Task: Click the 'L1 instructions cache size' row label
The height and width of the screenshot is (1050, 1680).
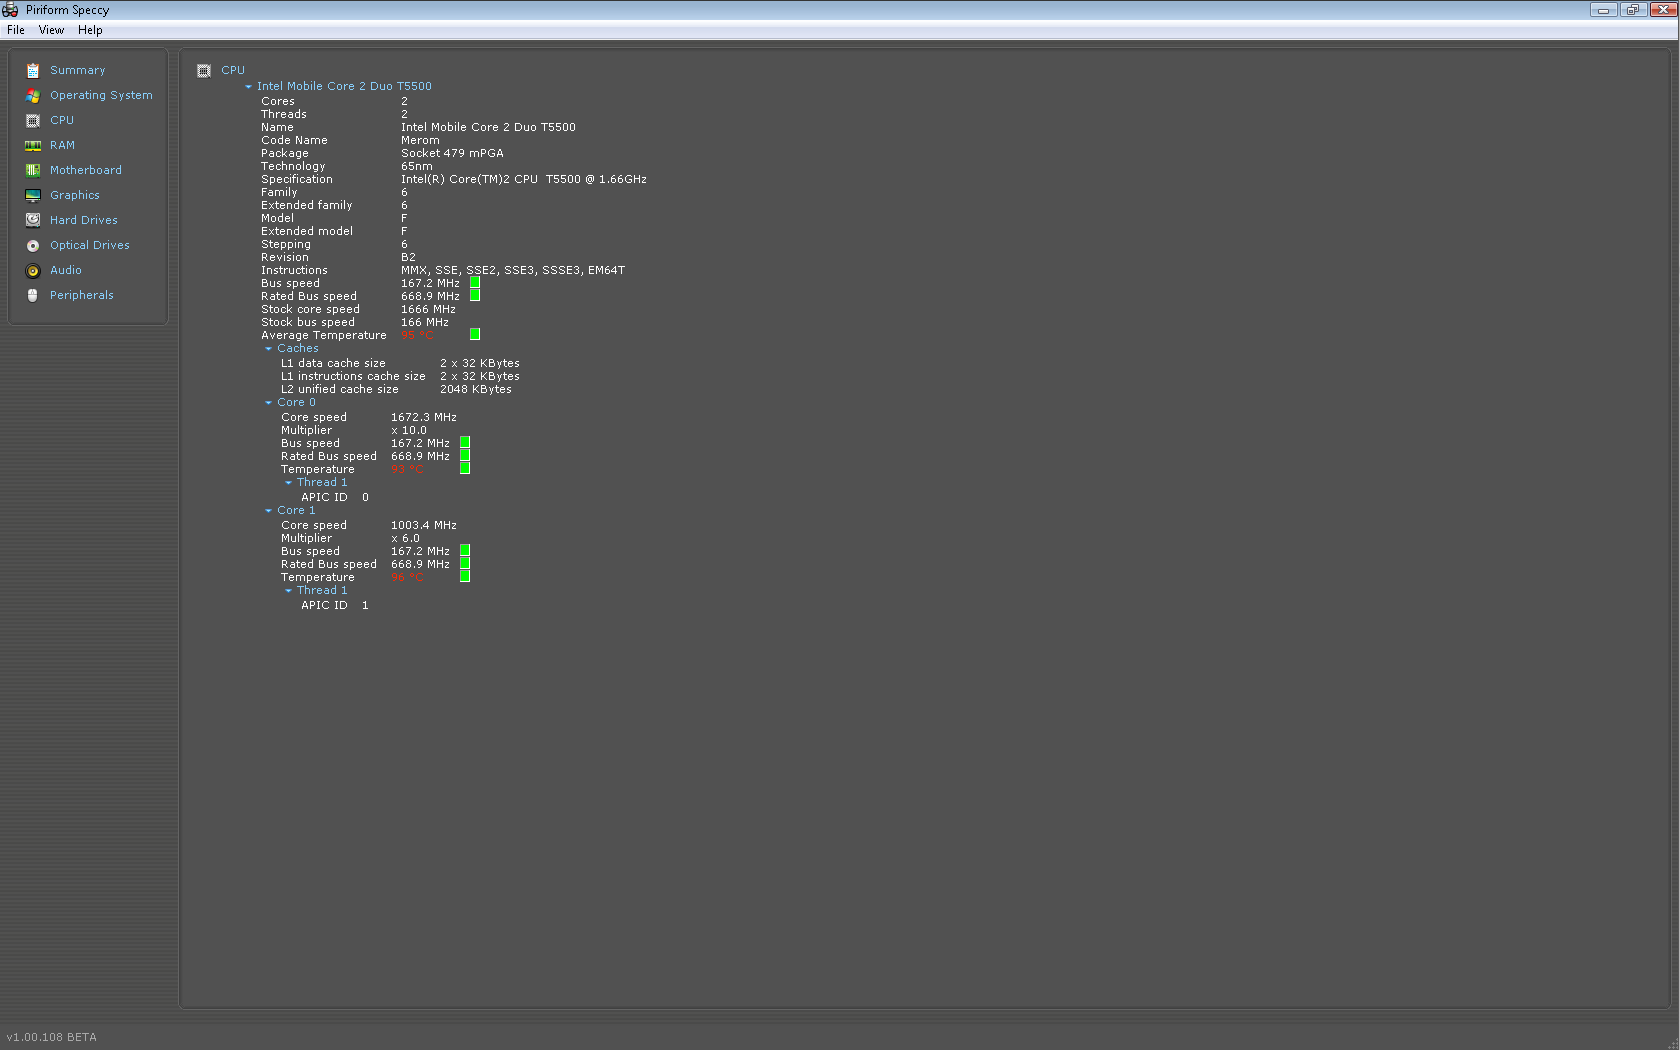Action: click(353, 376)
